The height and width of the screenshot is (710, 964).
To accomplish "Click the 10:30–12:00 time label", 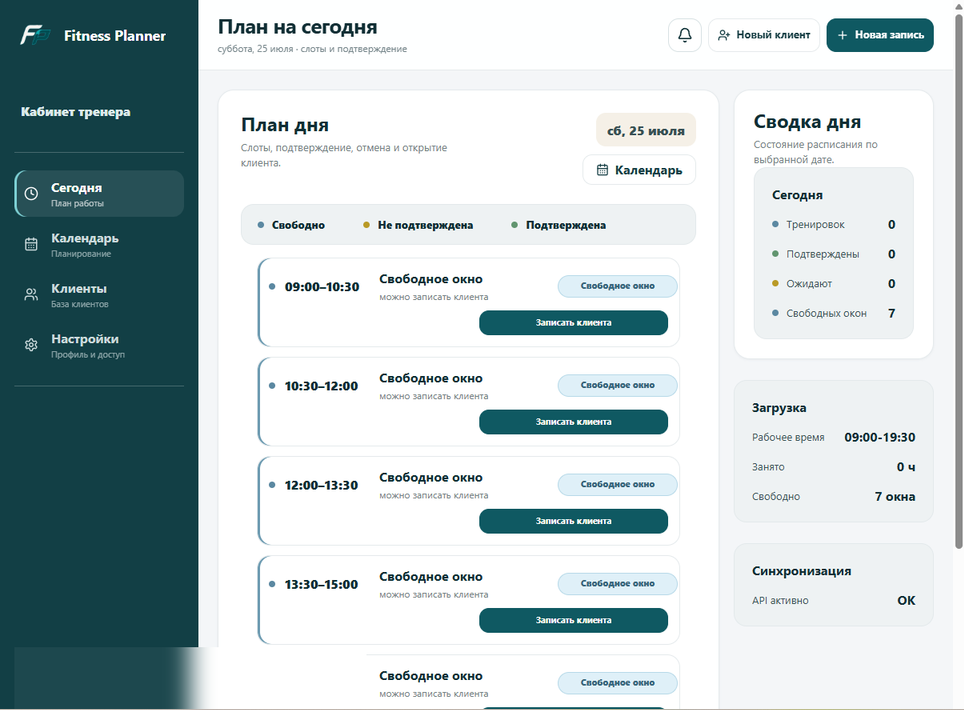I will (321, 386).
